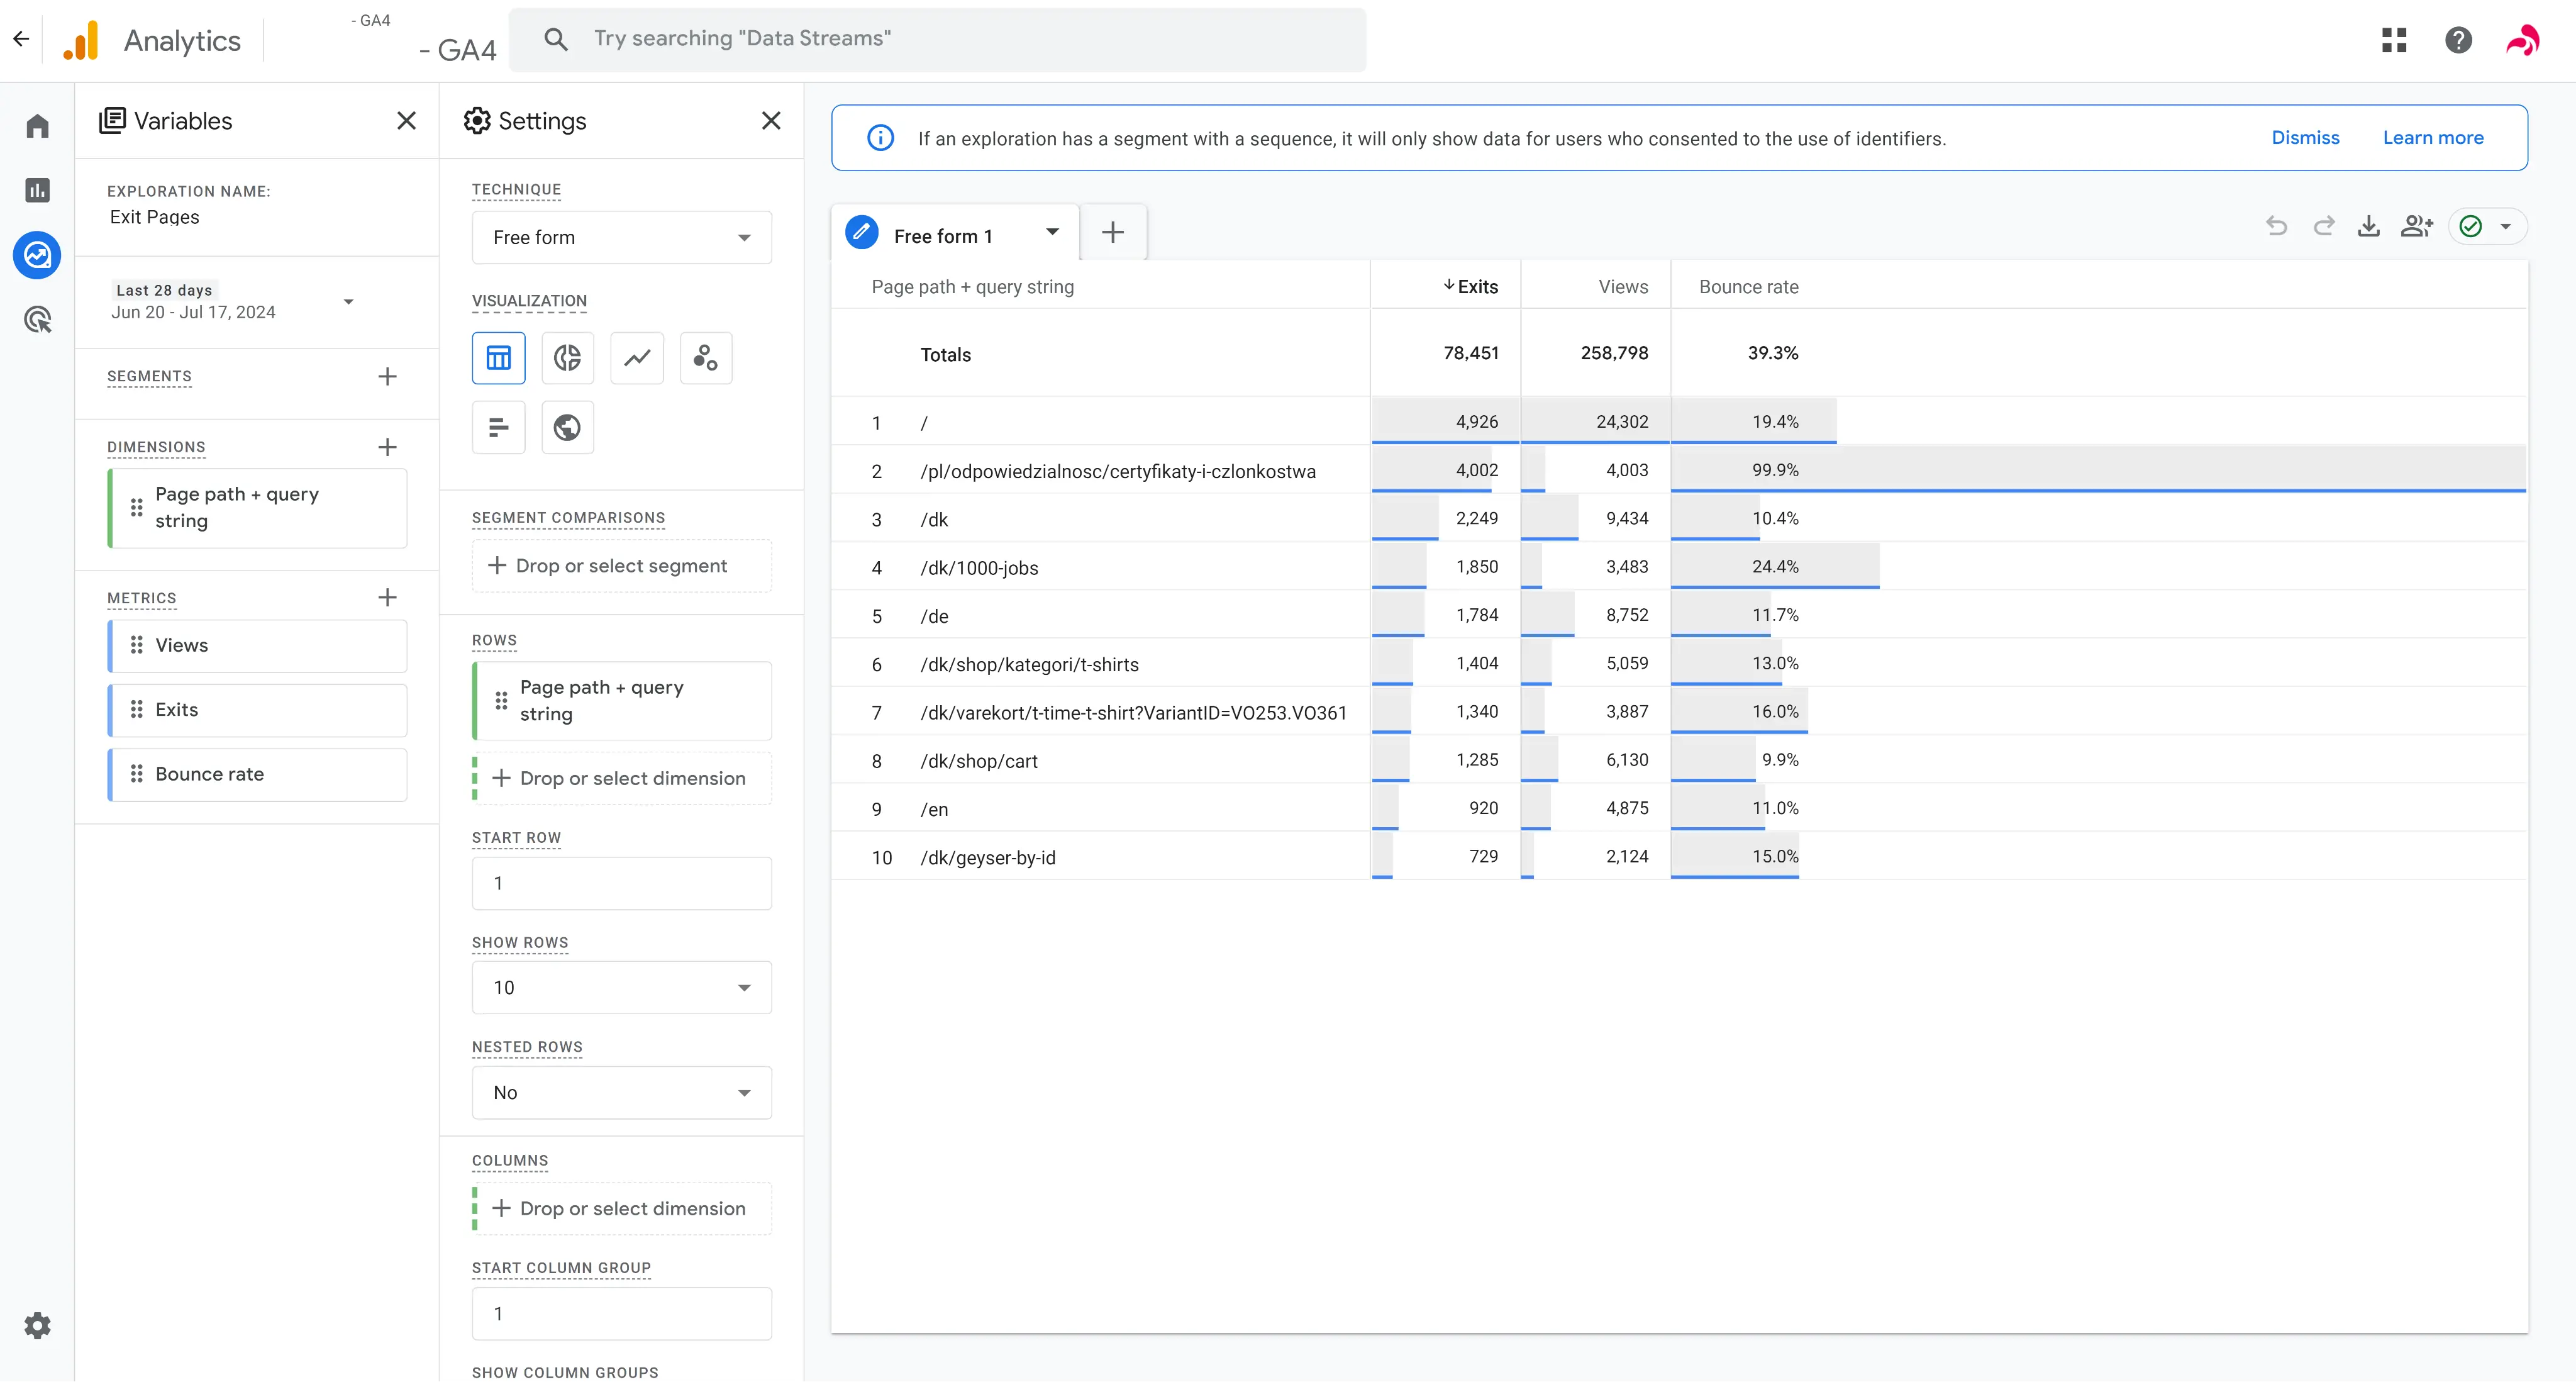The image size is (2576, 1382).
Task: Click Drop or select dimension under Columns
Action: coord(622,1209)
